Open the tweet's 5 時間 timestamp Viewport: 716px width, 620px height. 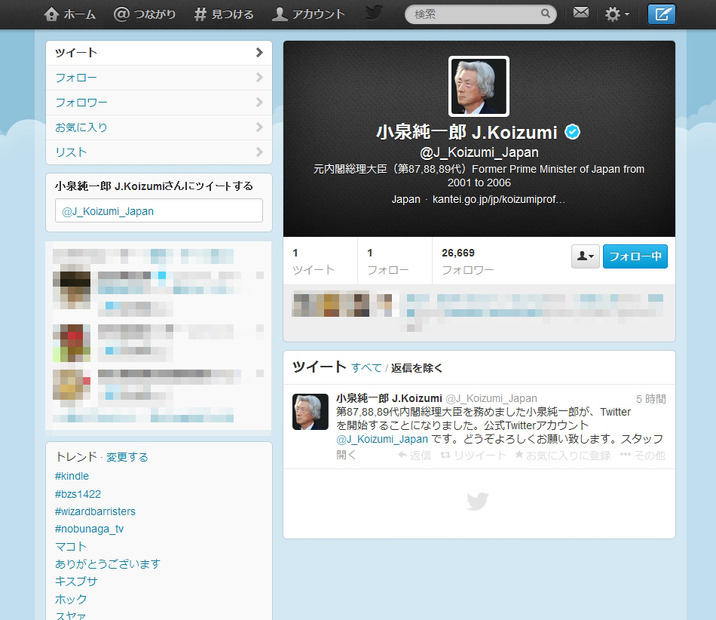pos(651,399)
